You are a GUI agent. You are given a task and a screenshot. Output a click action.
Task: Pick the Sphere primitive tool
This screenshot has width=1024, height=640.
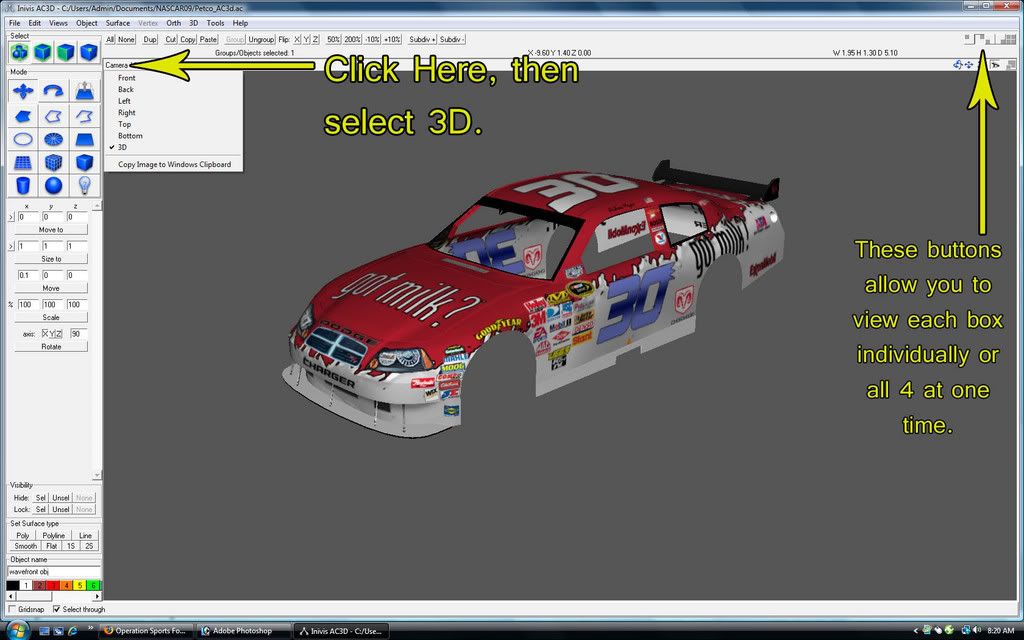click(54, 185)
